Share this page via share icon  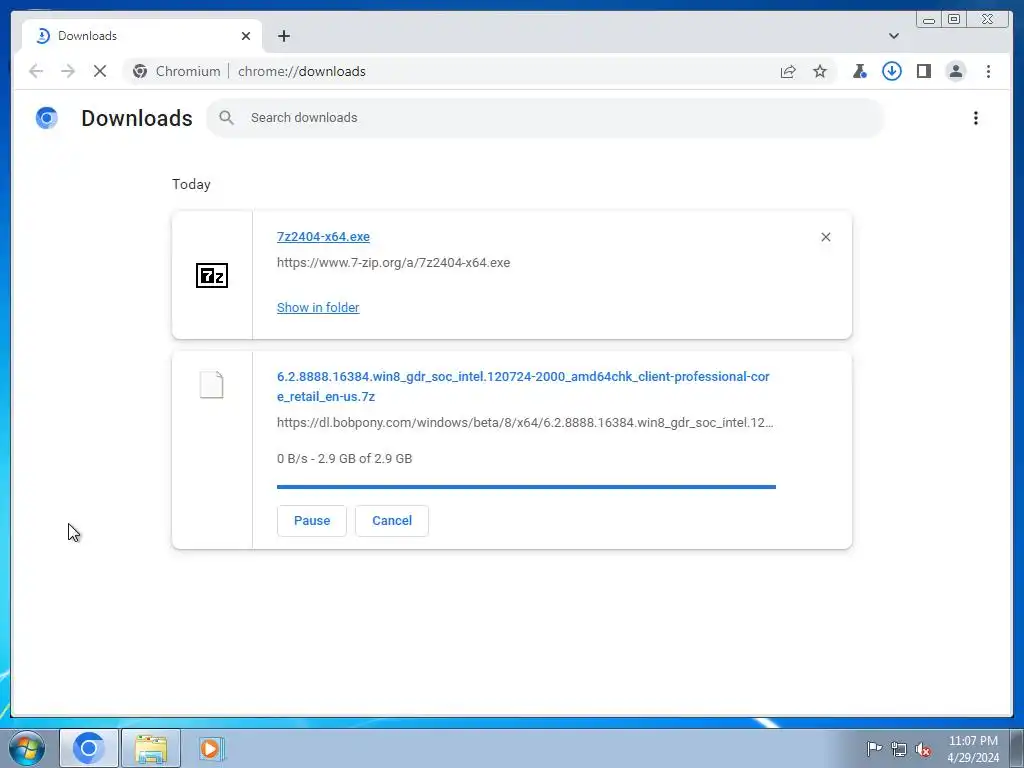tap(788, 71)
